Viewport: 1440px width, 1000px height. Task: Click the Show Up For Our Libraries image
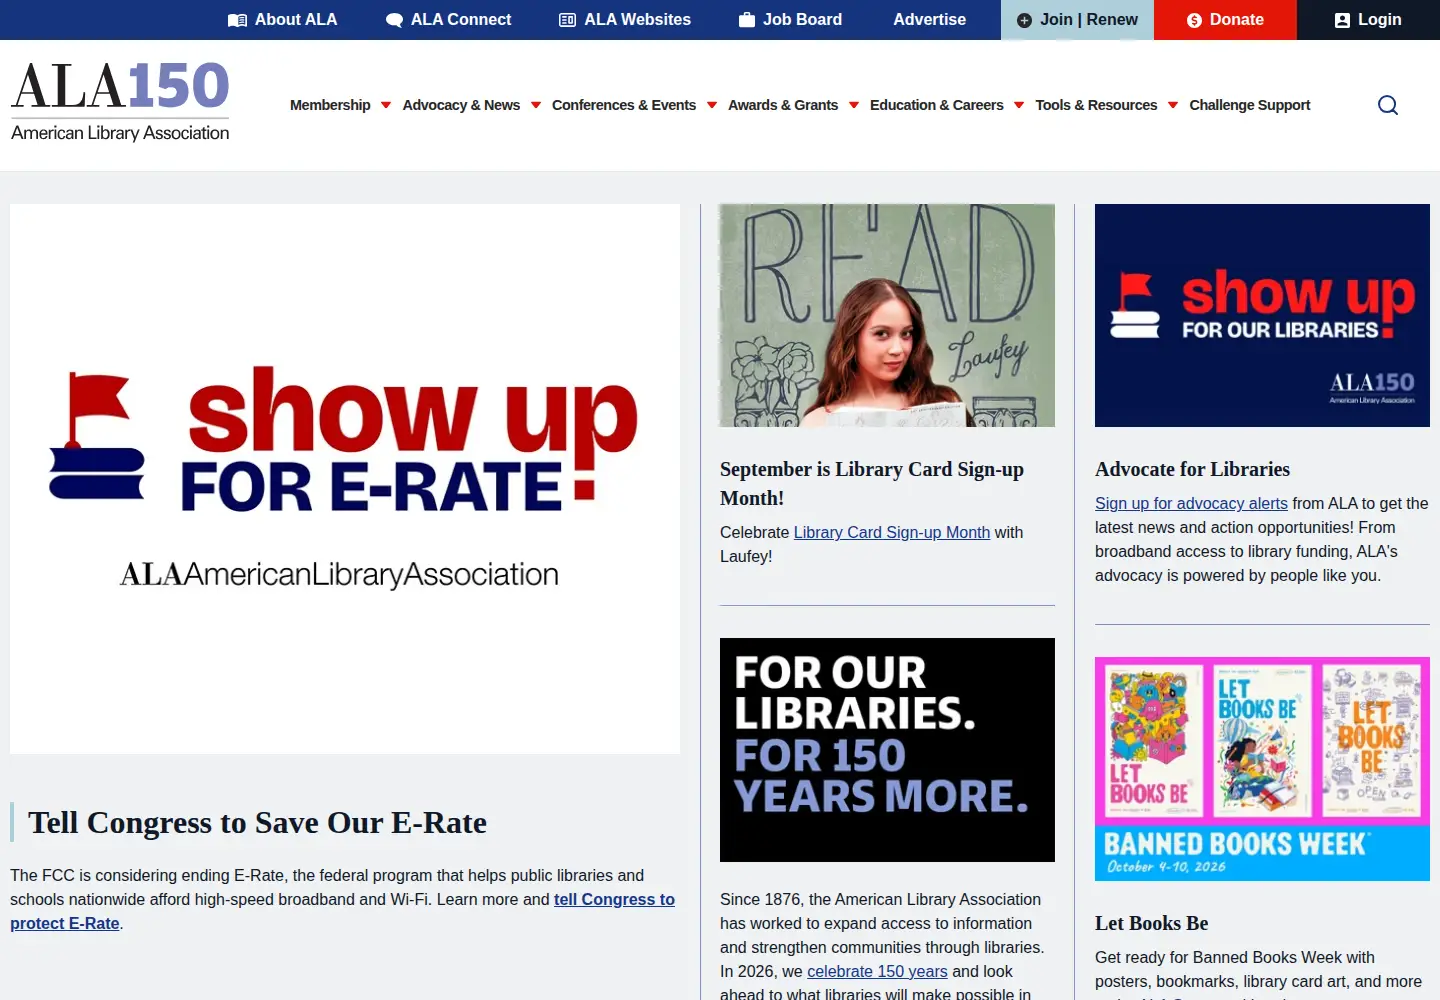1262,315
